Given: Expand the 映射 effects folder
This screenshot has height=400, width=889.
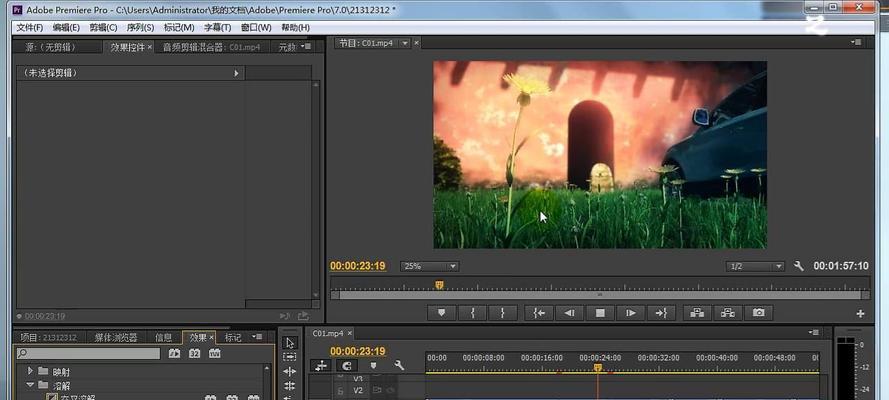Looking at the screenshot, I should coord(31,372).
